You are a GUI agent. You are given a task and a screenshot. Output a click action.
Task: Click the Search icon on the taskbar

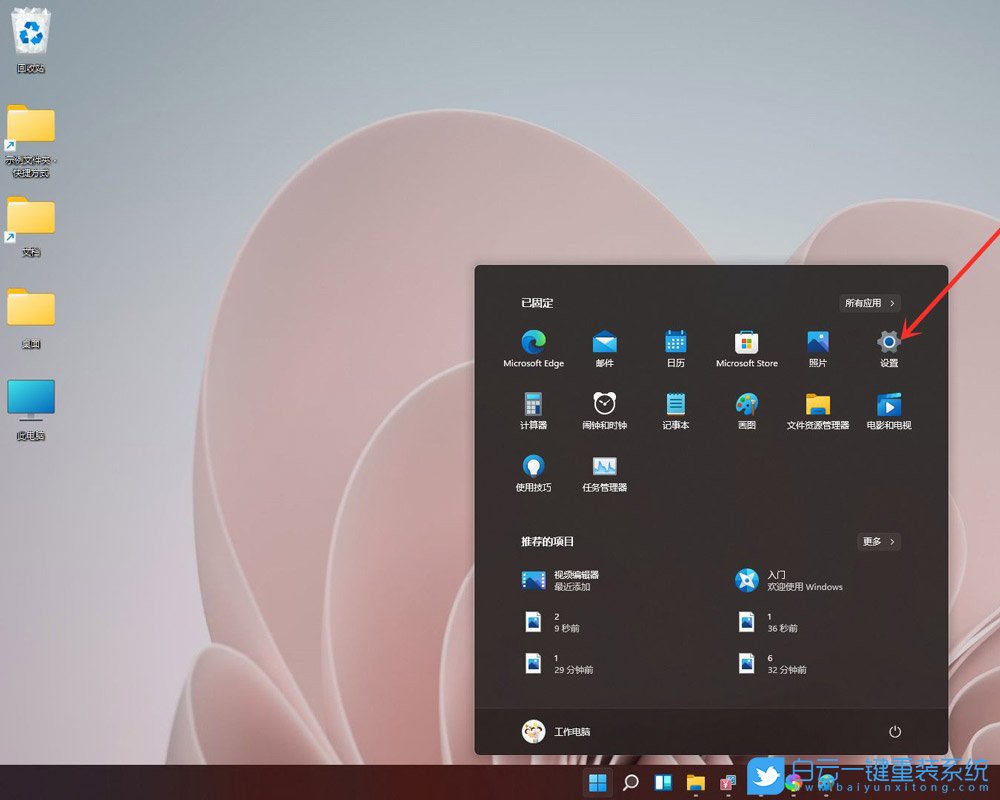click(x=629, y=782)
